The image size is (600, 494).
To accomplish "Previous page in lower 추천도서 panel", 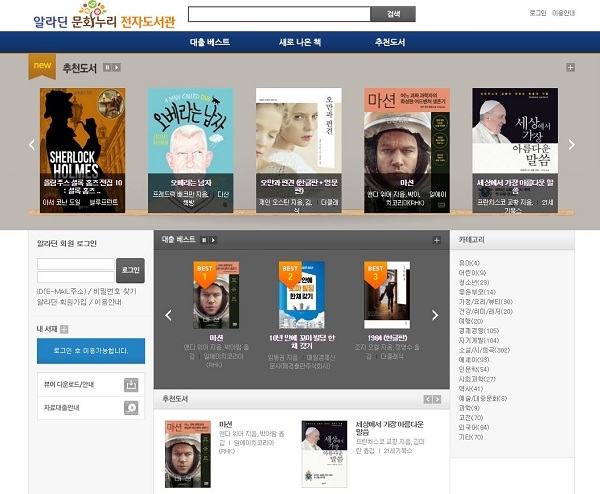I will point(427,399).
